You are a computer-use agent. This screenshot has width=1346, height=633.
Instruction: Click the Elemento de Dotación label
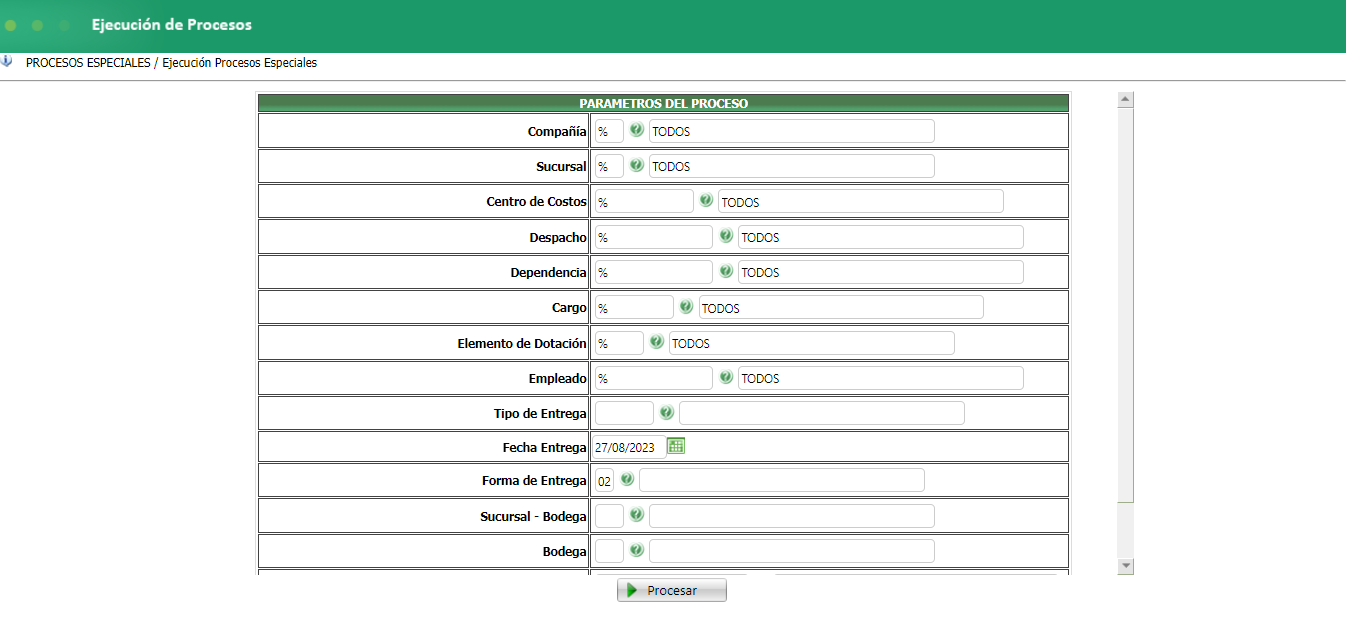click(x=522, y=343)
